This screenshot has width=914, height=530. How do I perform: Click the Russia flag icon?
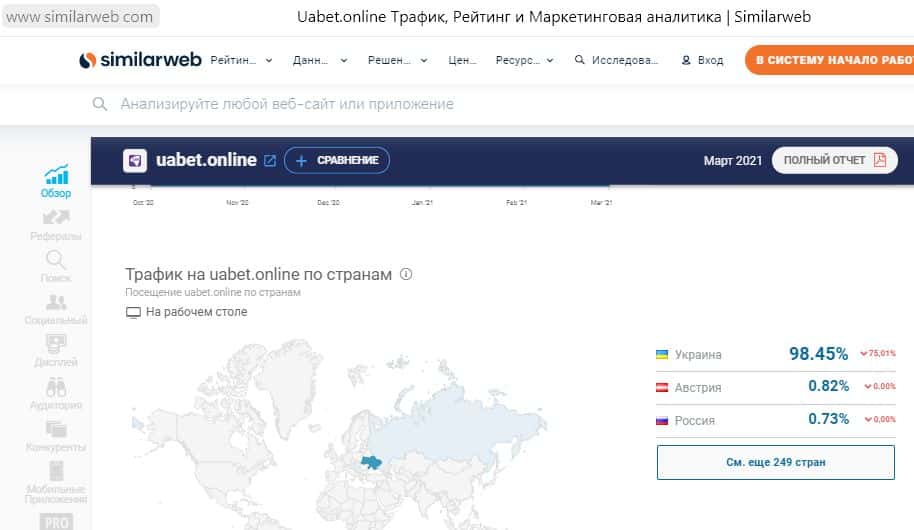[x=662, y=420]
